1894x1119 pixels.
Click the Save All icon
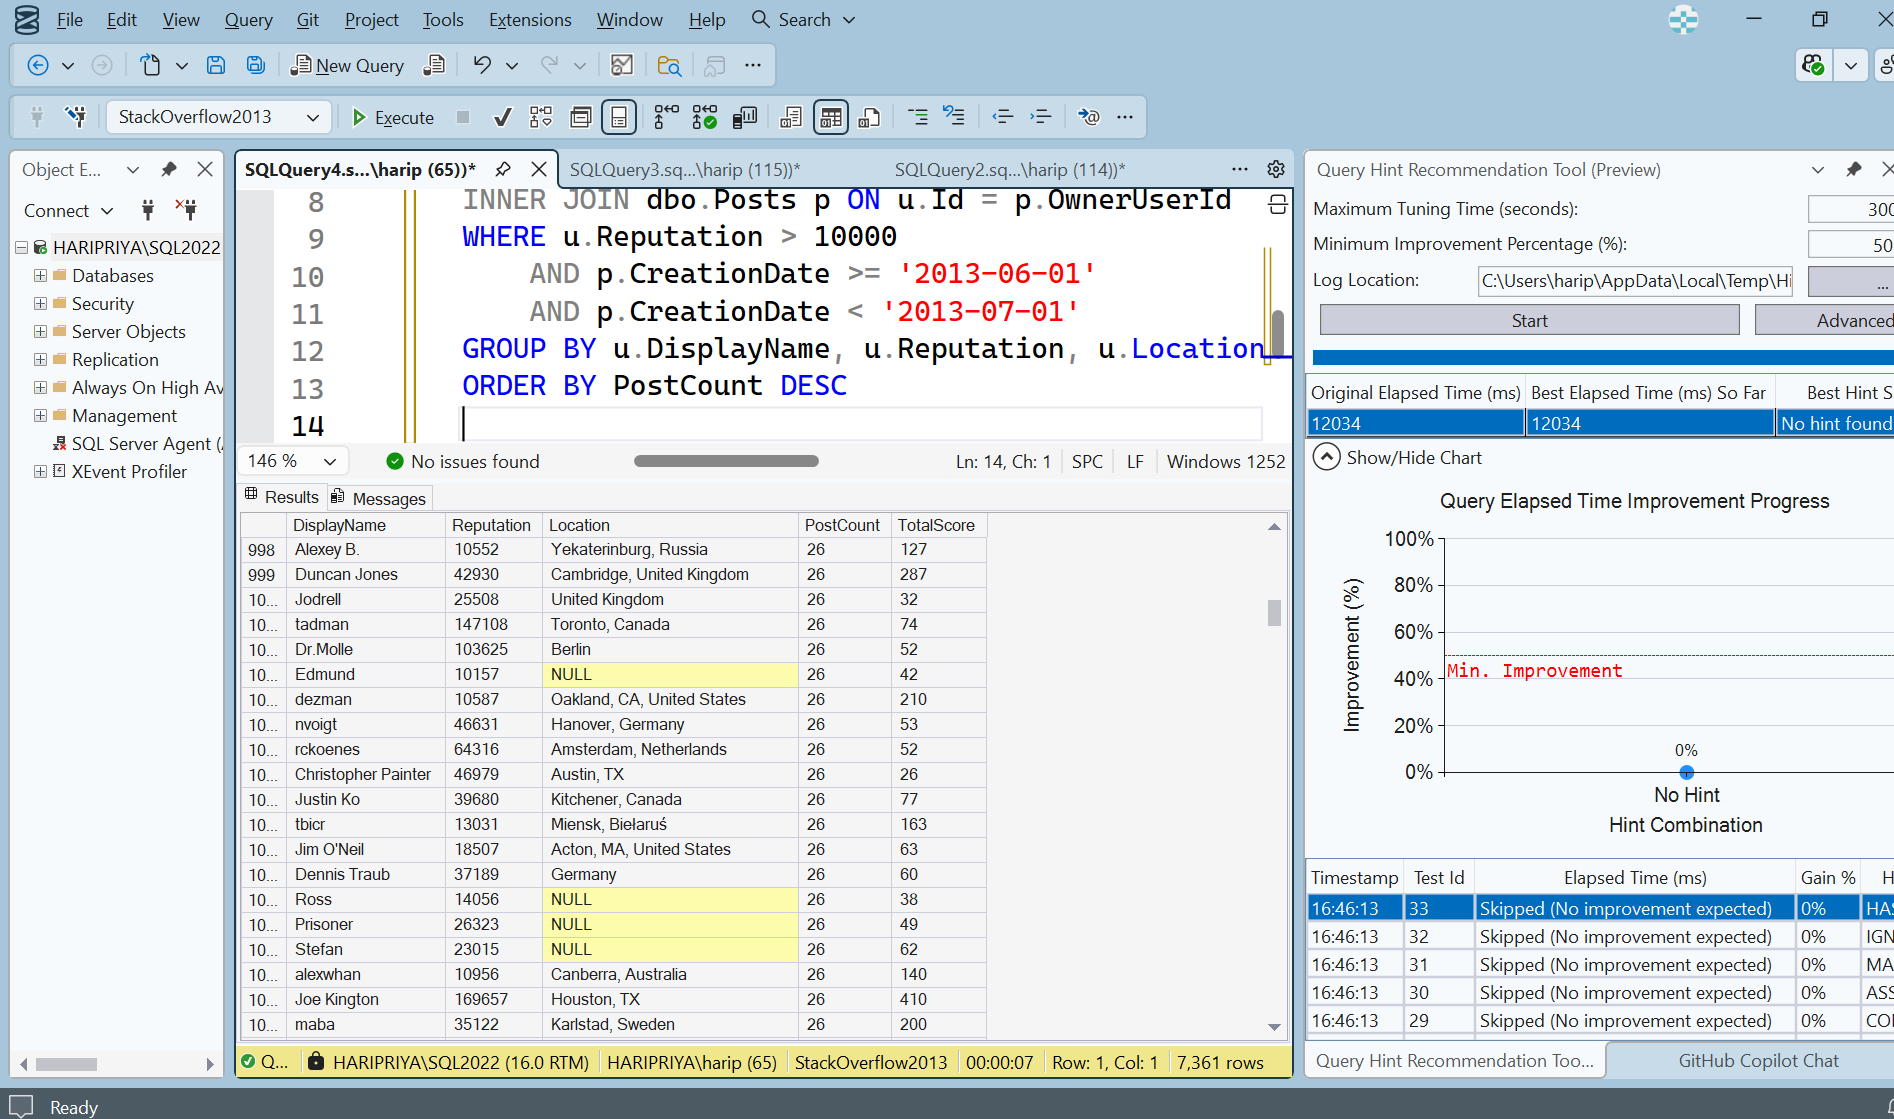pos(256,65)
